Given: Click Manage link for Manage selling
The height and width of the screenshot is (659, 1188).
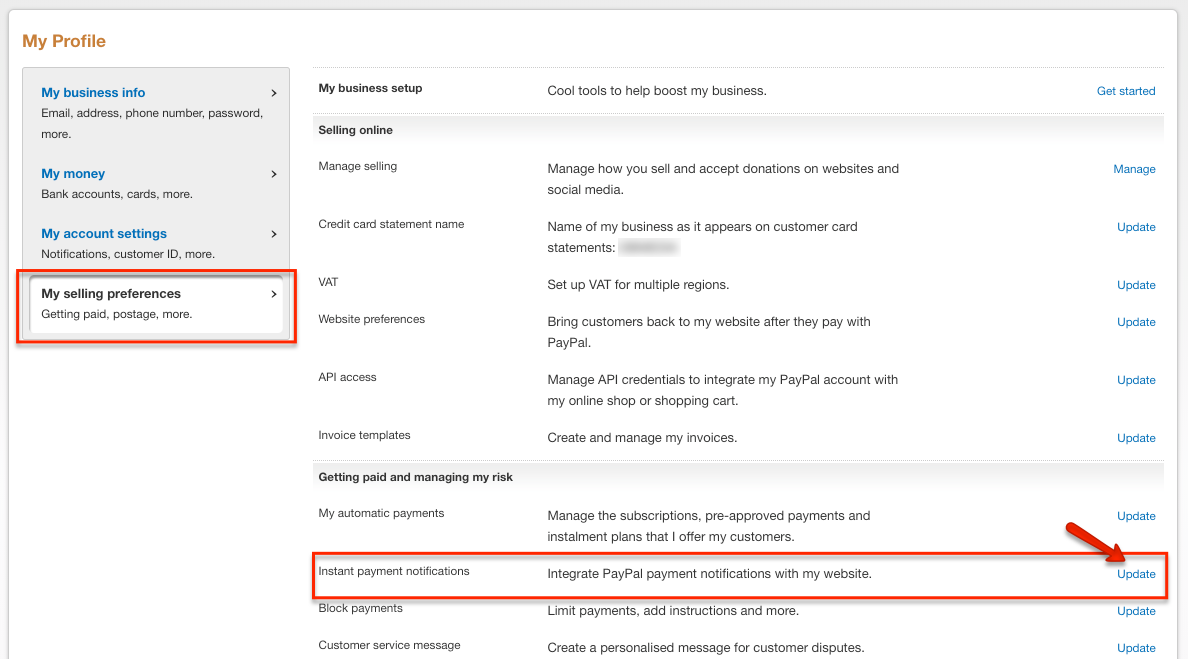Looking at the screenshot, I should click(x=1134, y=169).
